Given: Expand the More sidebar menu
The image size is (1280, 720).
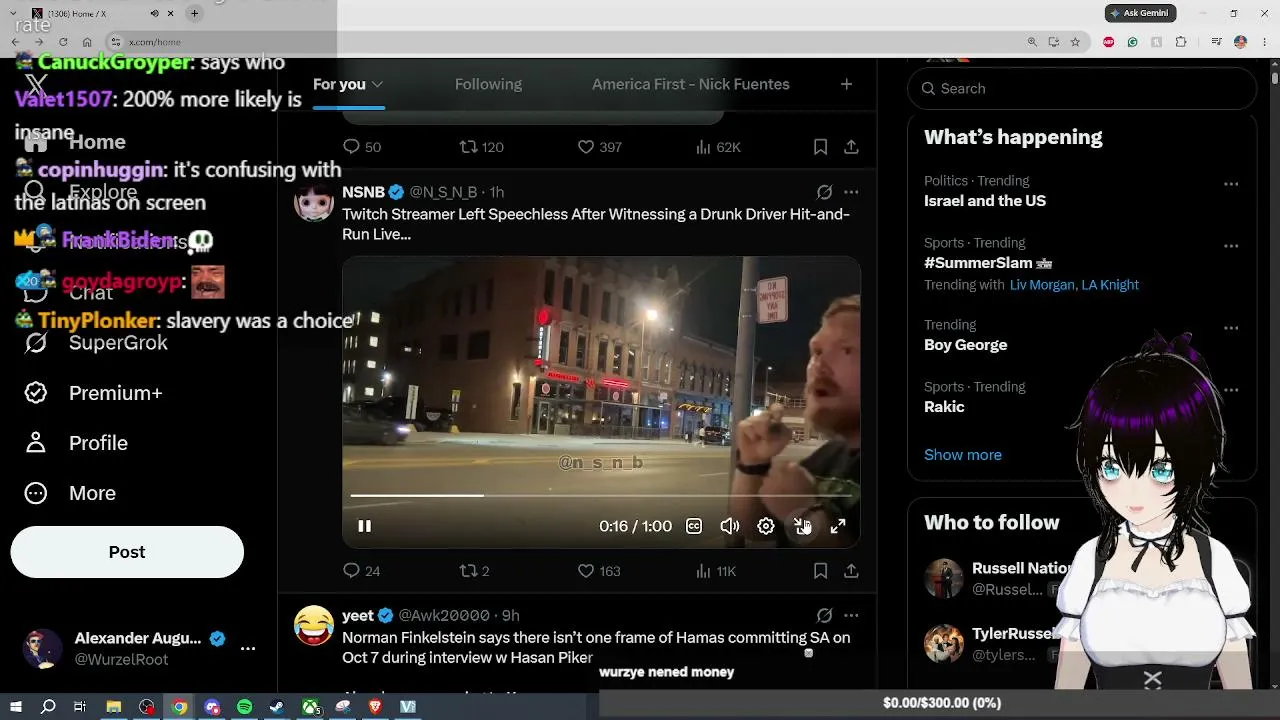Looking at the screenshot, I should pos(70,493).
